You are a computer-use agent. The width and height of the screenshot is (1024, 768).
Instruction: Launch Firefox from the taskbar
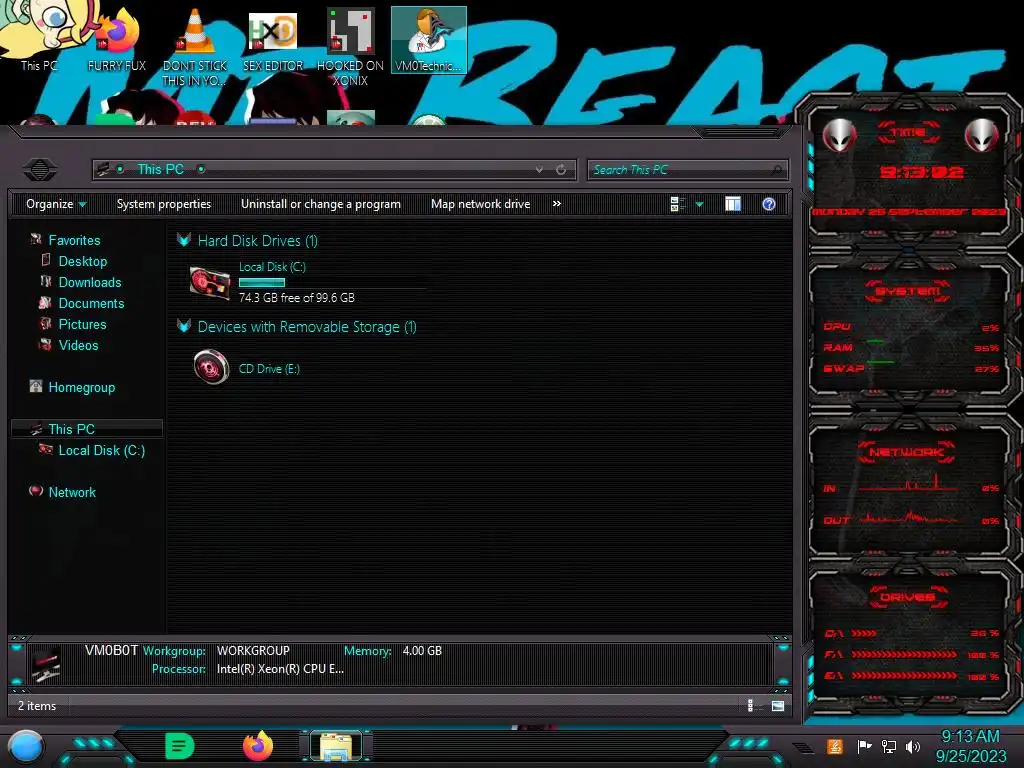coord(258,746)
